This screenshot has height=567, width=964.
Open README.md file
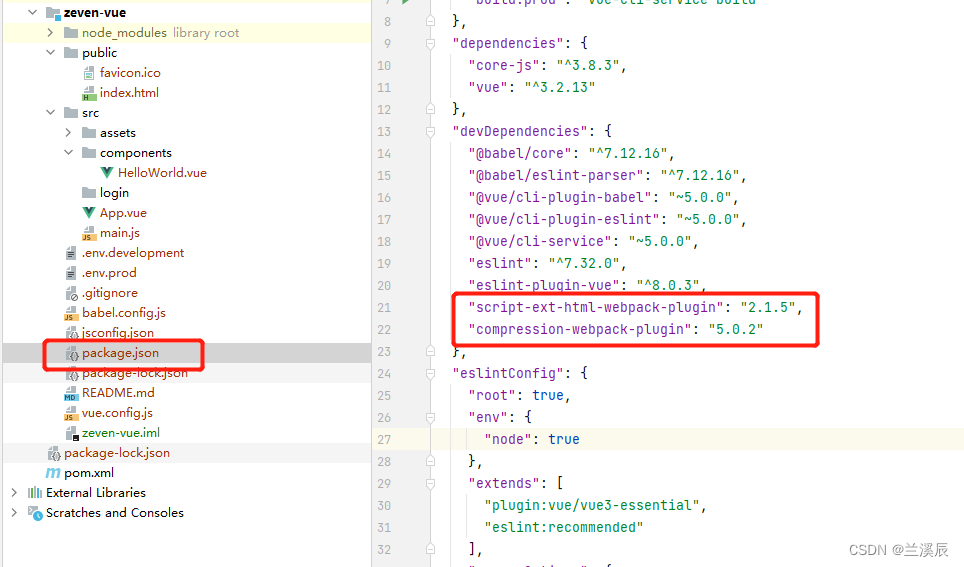point(118,393)
